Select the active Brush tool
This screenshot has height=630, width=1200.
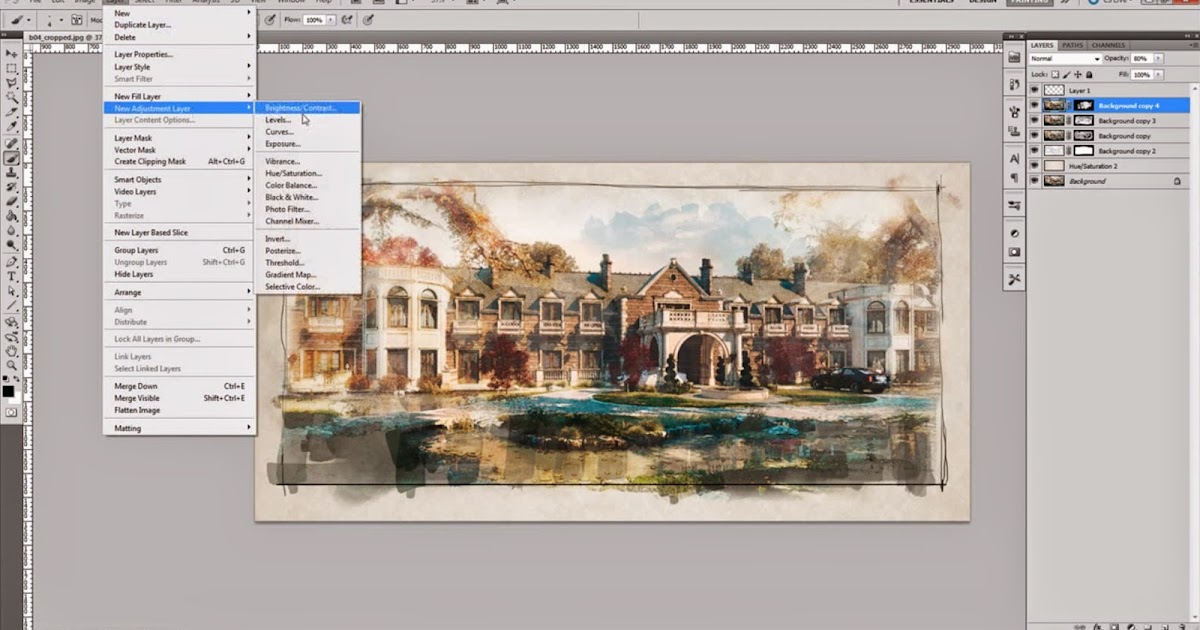(x=12, y=158)
